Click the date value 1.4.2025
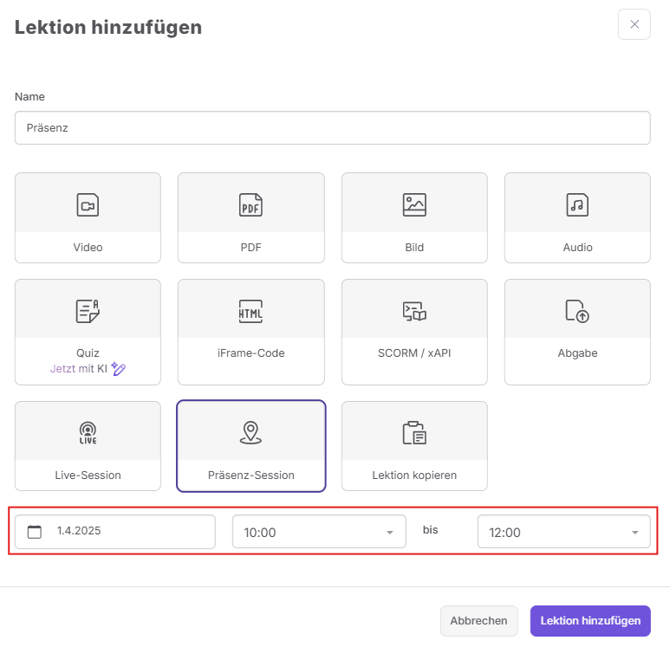Screen dimensions: 670x647 click(x=79, y=531)
